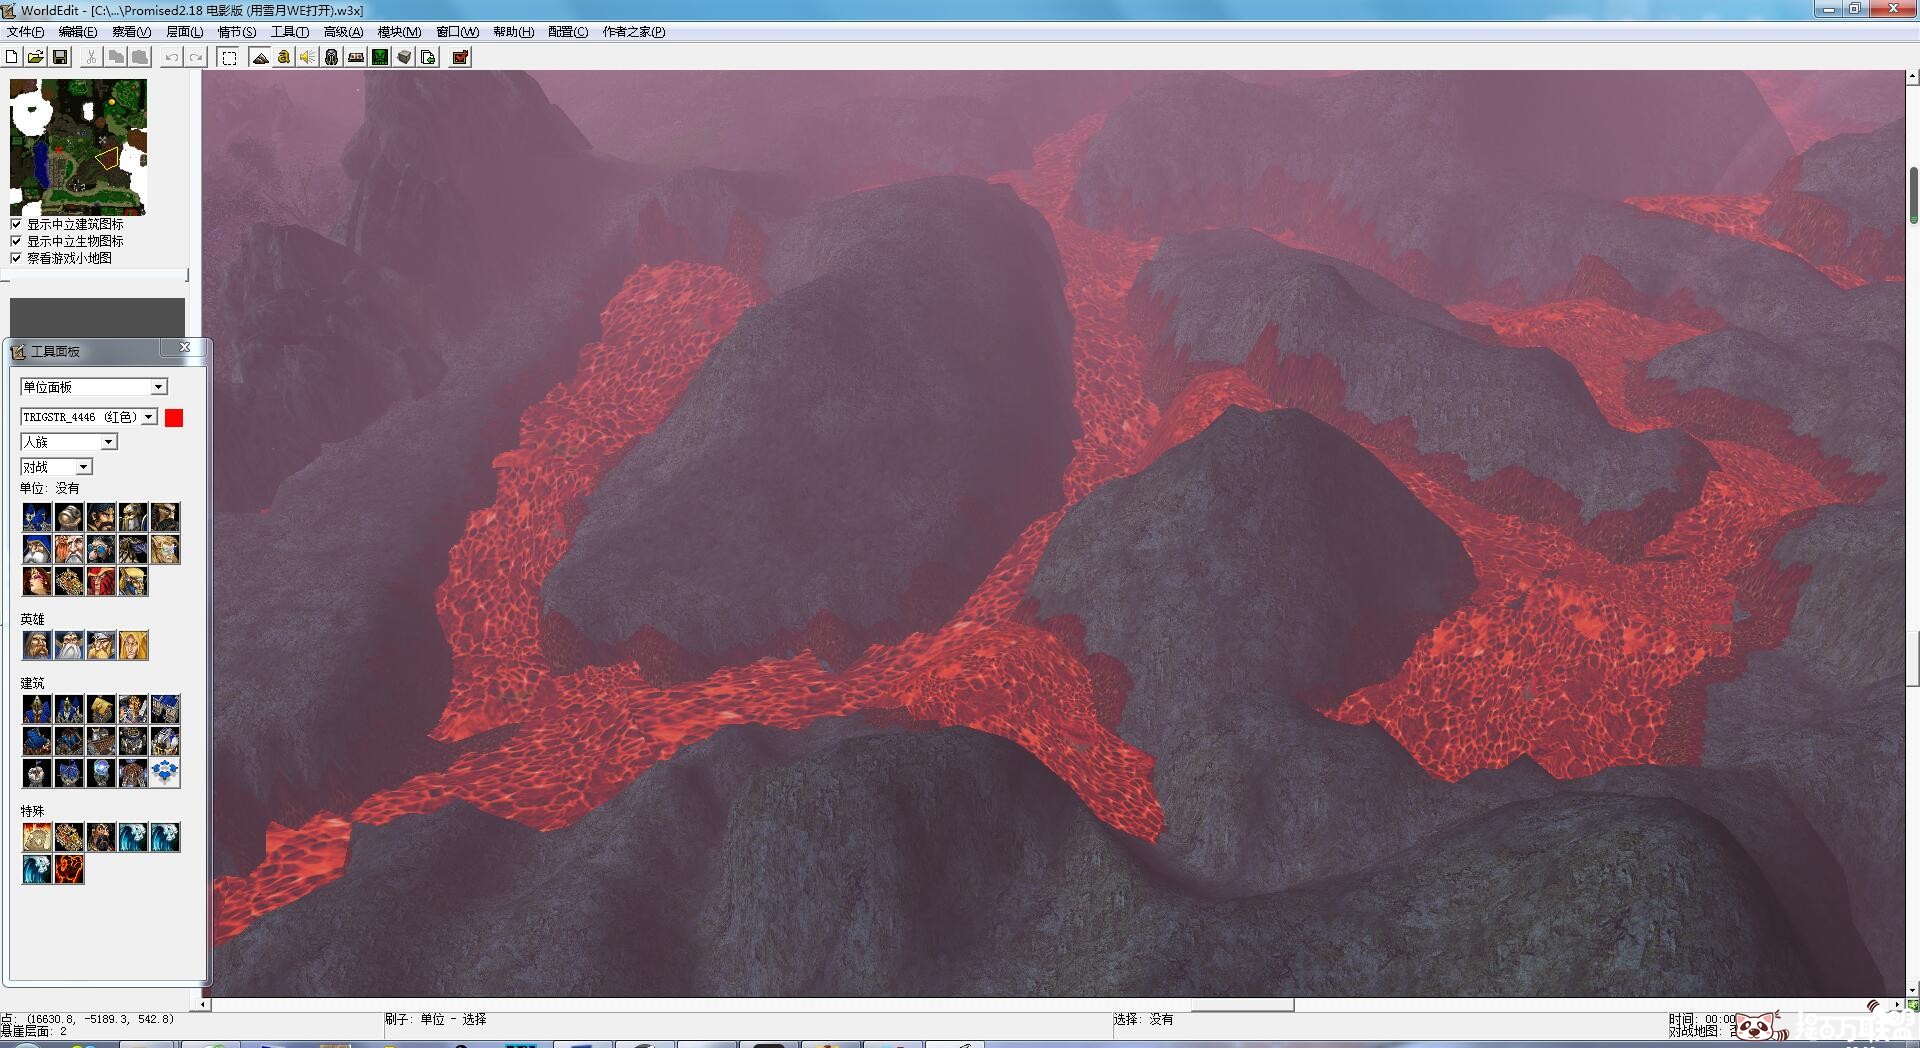The width and height of the screenshot is (1920, 1048).
Task: Expand the 单位面板 palette dropdown
Action: point(158,387)
